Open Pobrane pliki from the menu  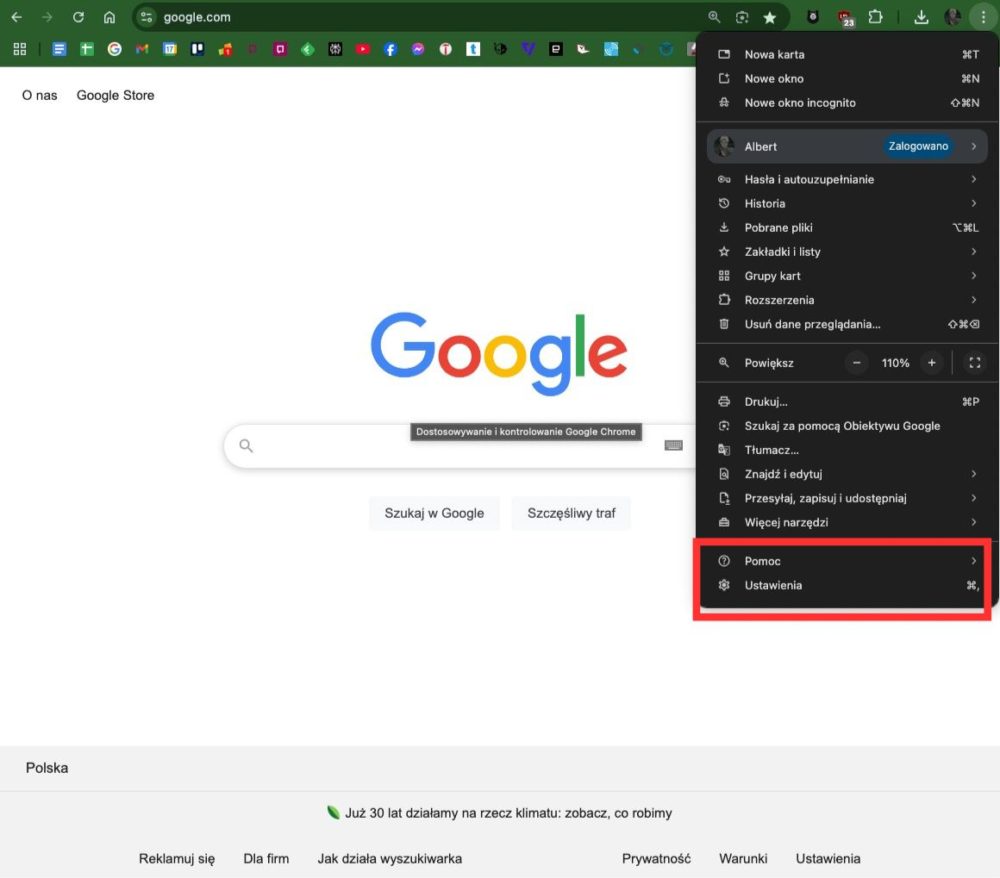(847, 228)
